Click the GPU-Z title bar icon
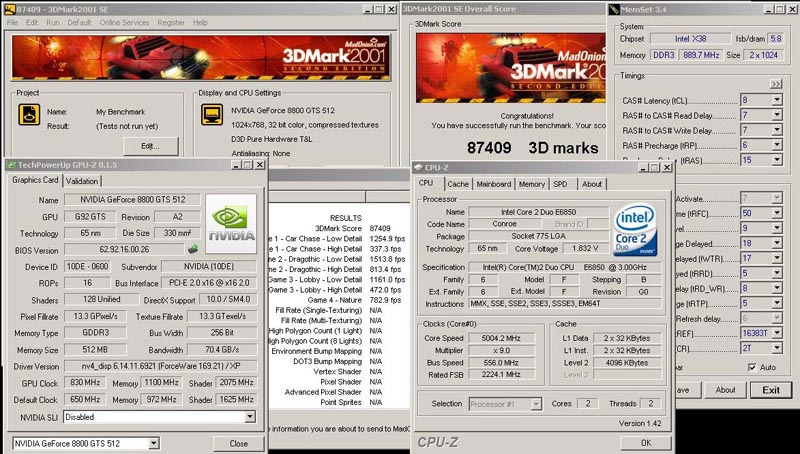The height and width of the screenshot is (454, 800). (x=11, y=165)
